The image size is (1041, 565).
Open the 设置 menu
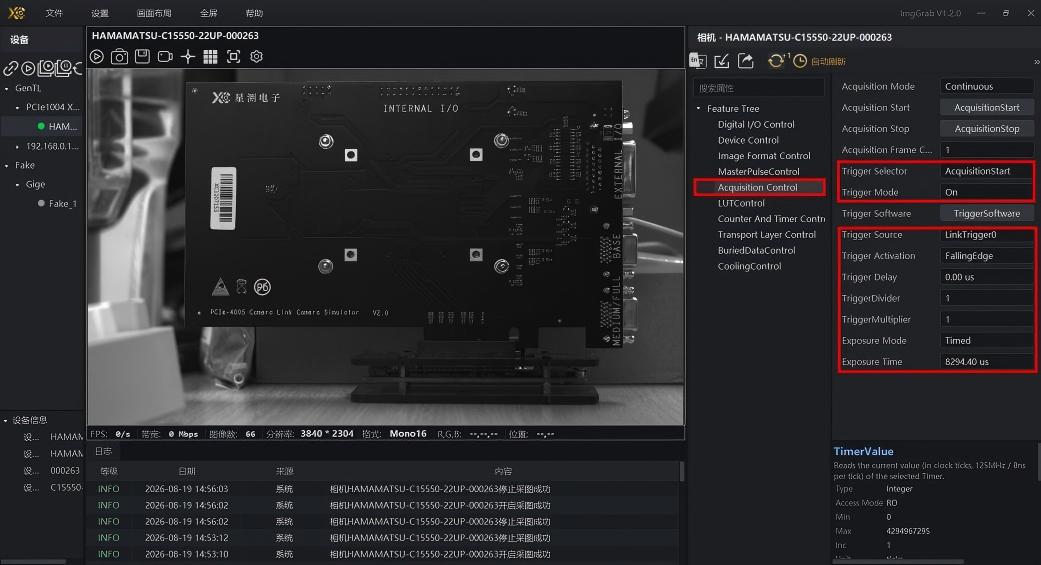click(100, 13)
